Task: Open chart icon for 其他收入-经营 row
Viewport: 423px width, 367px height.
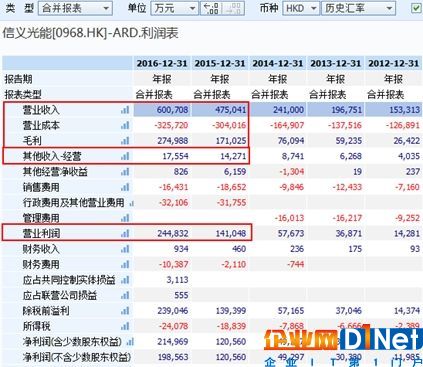Action: point(125,156)
